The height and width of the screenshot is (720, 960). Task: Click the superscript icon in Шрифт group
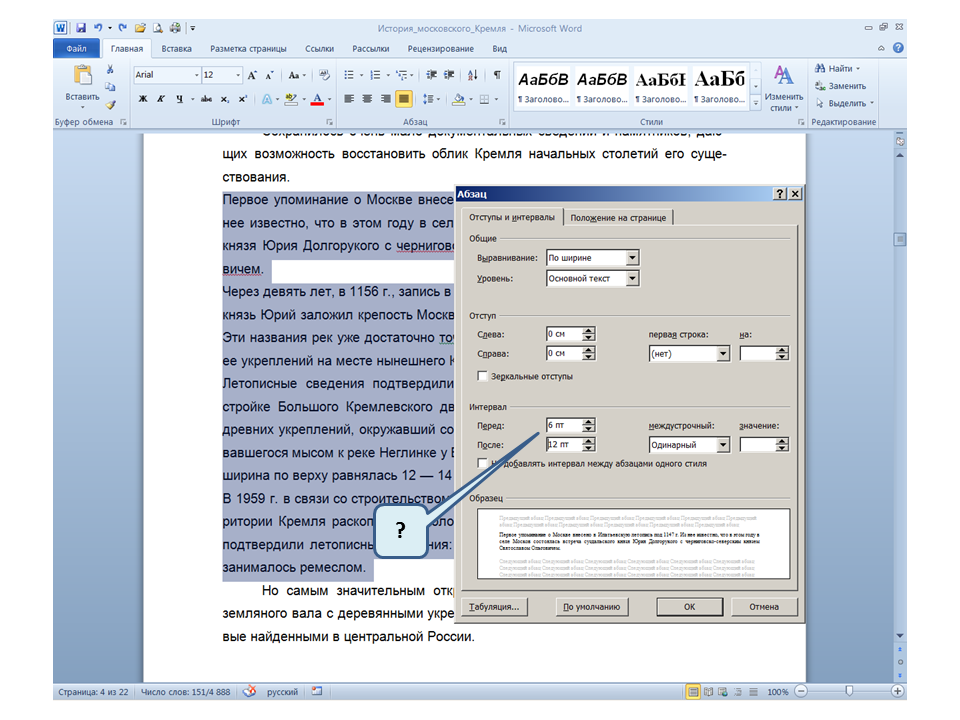coord(243,99)
